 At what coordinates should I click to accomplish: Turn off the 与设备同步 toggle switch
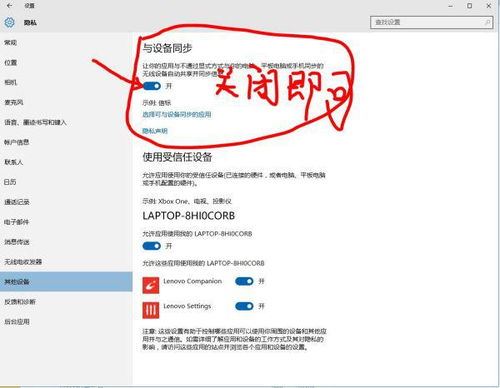(152, 86)
